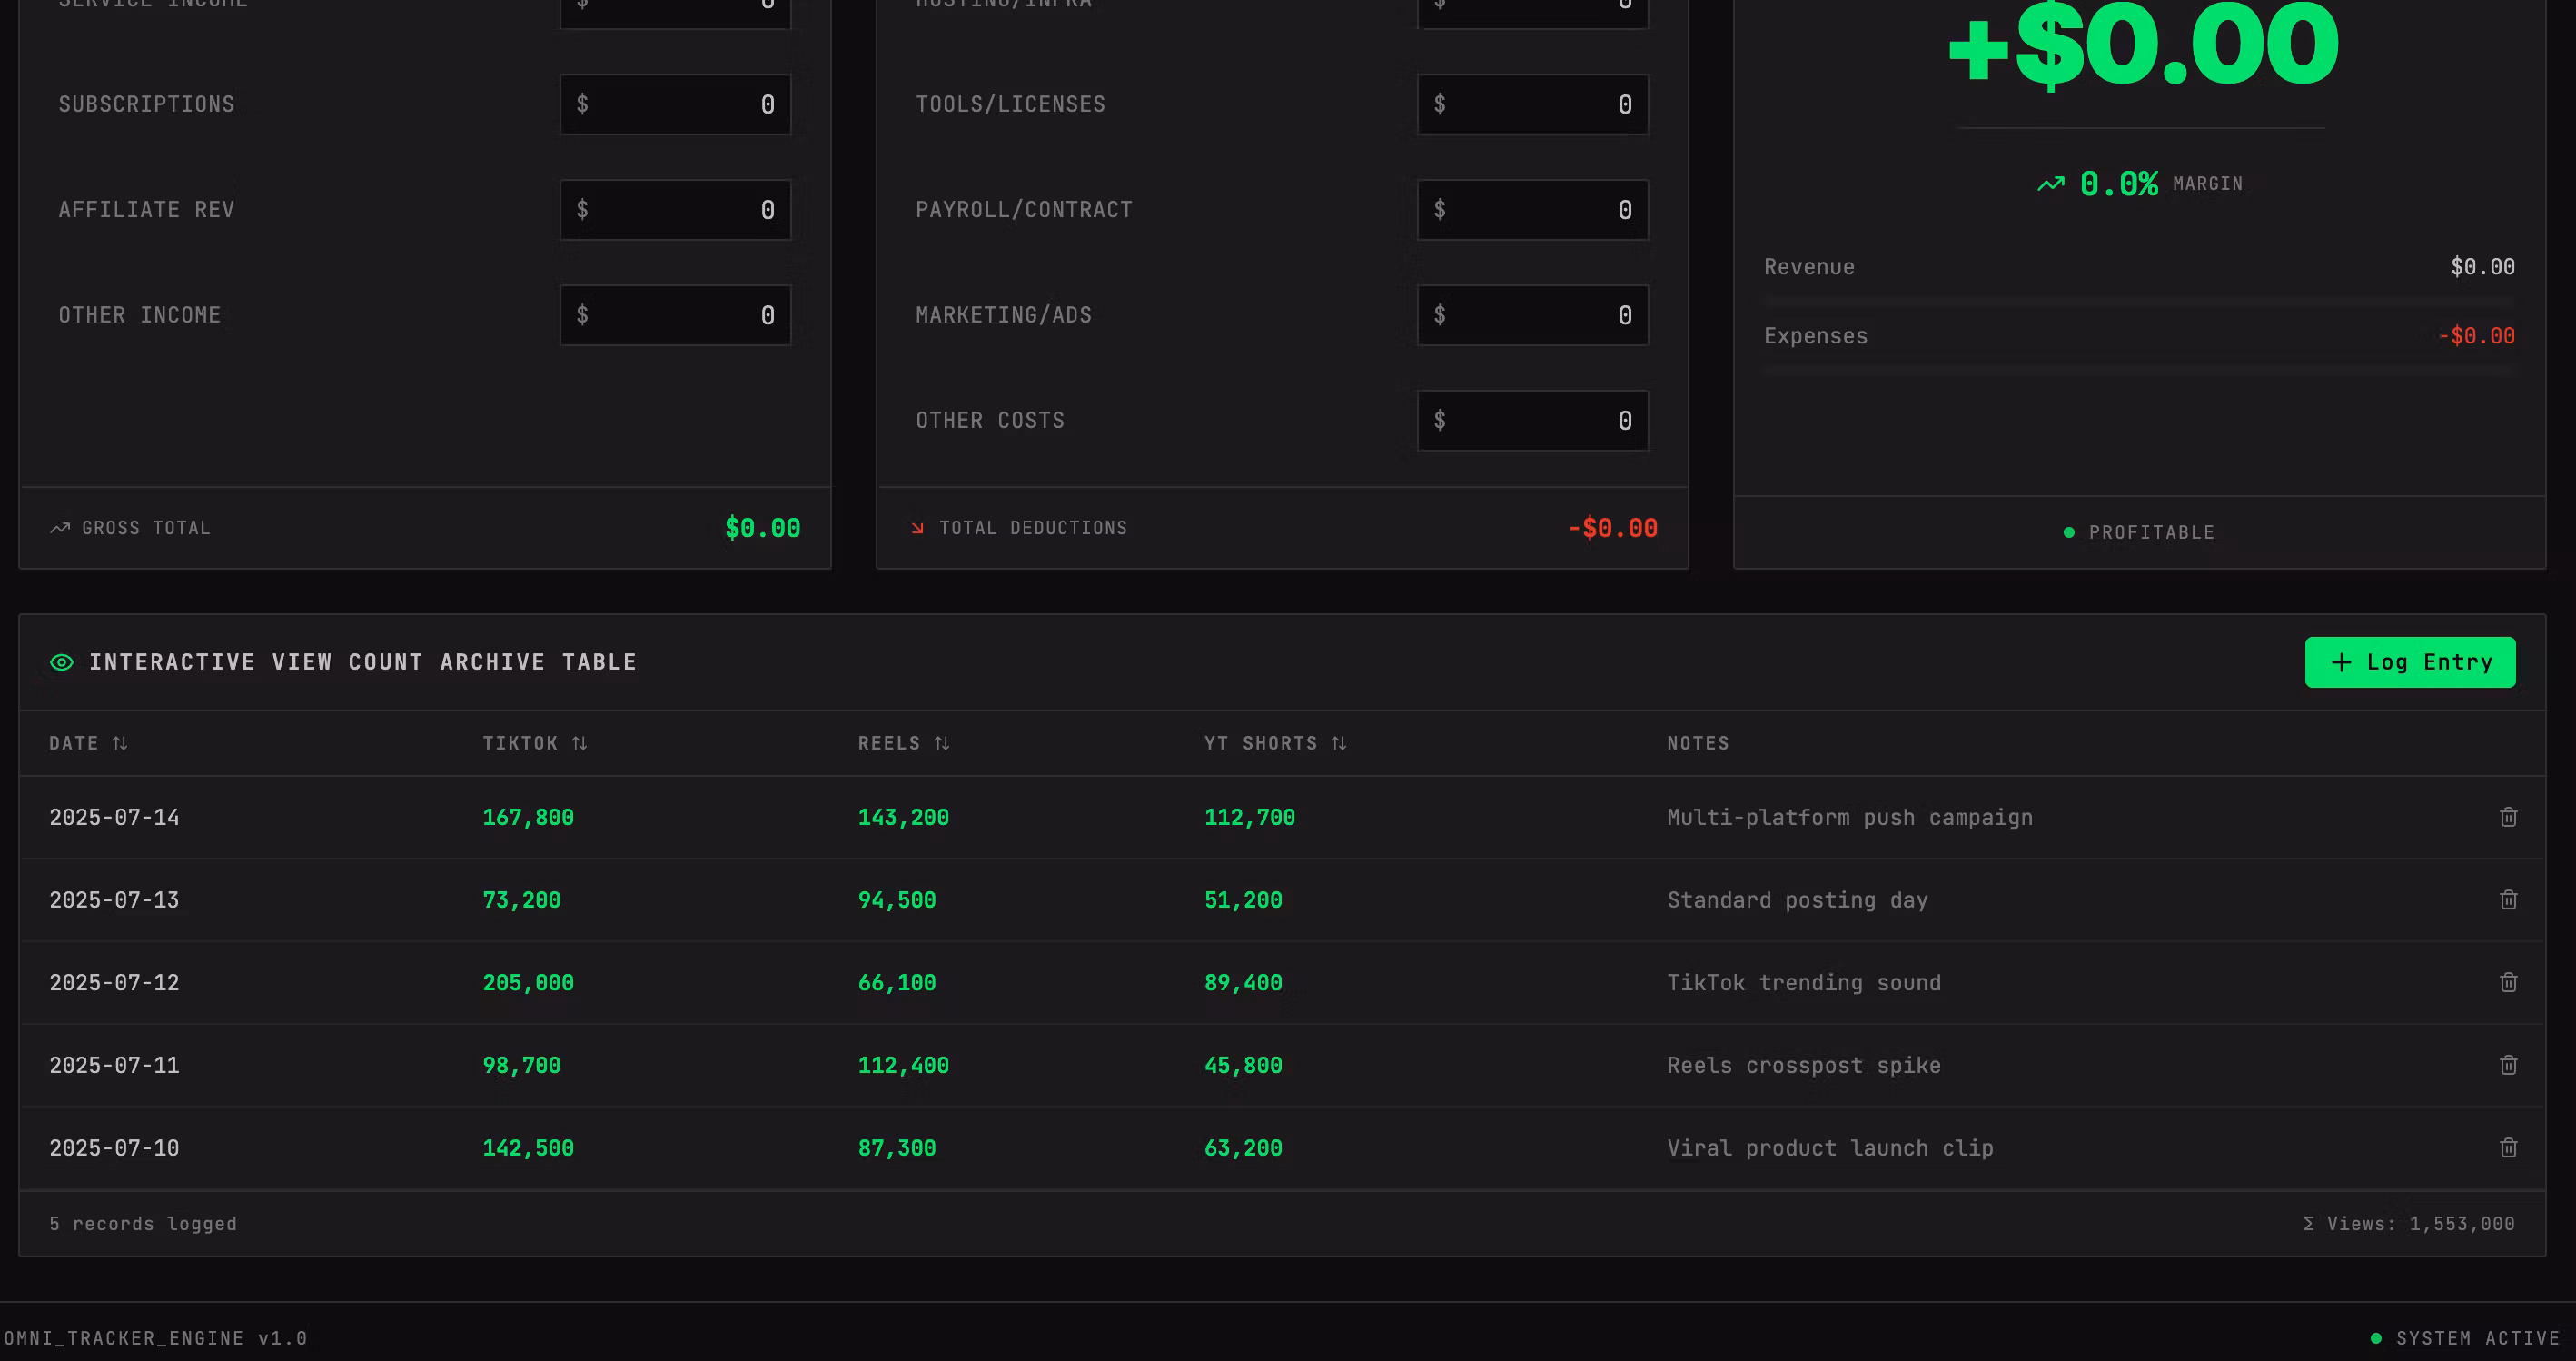Focus the Subscriptions amount field

pyautogui.click(x=675, y=104)
